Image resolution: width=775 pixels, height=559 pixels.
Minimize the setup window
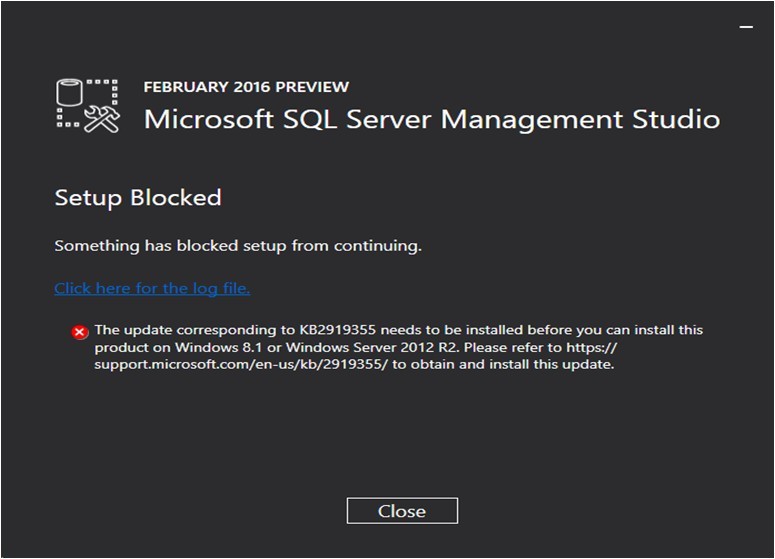pyautogui.click(x=746, y=27)
